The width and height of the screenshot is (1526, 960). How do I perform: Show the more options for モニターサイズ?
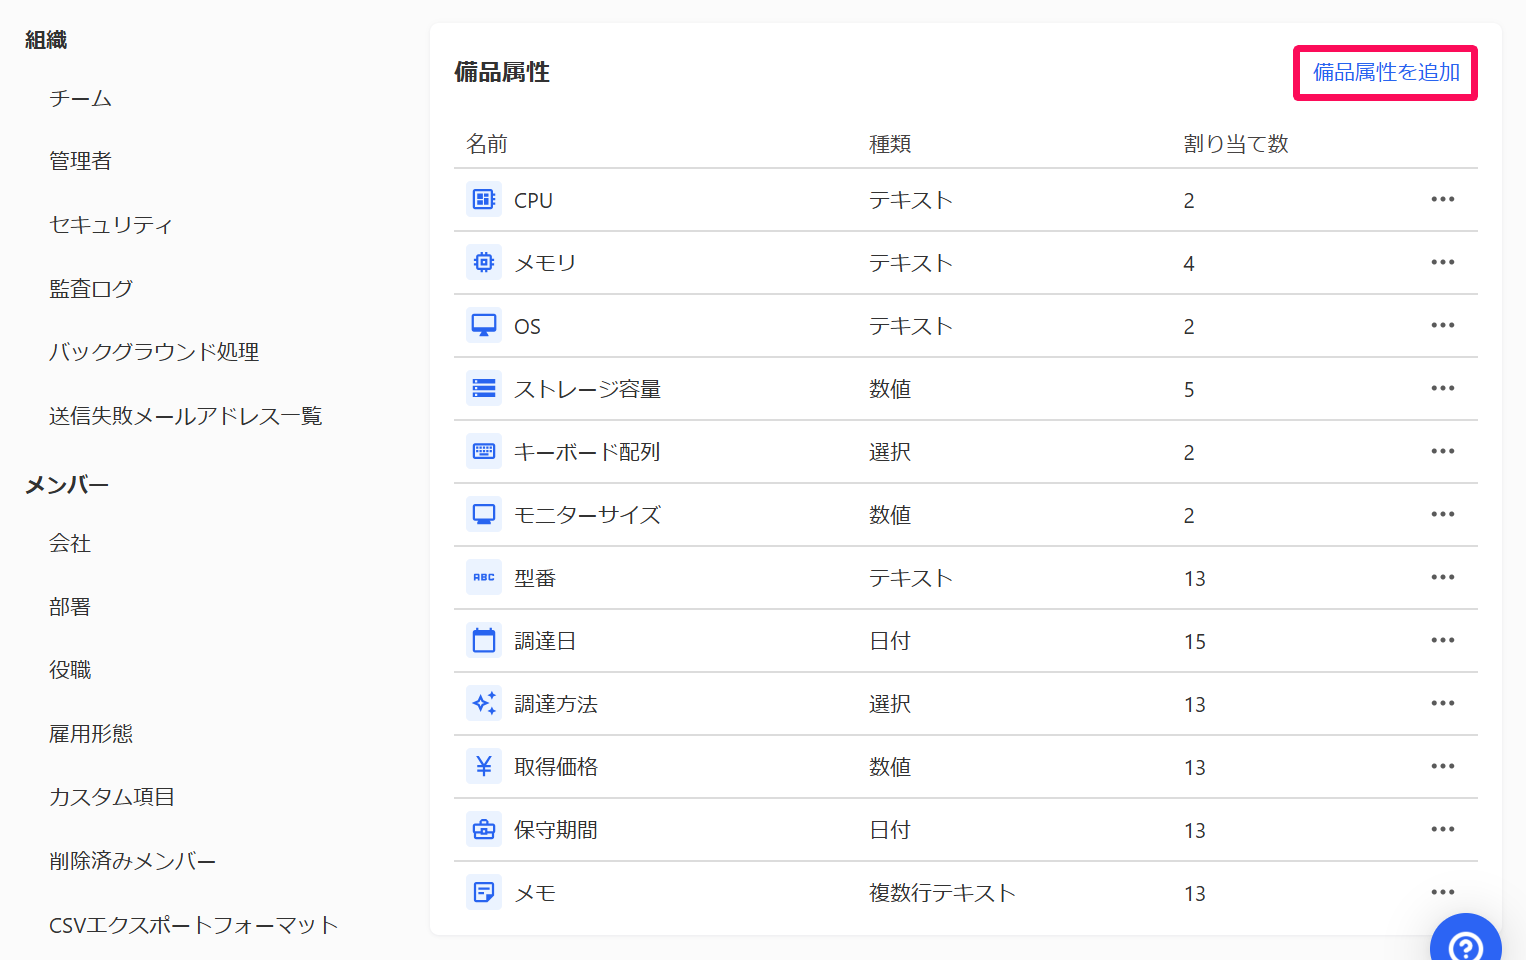pos(1442,515)
